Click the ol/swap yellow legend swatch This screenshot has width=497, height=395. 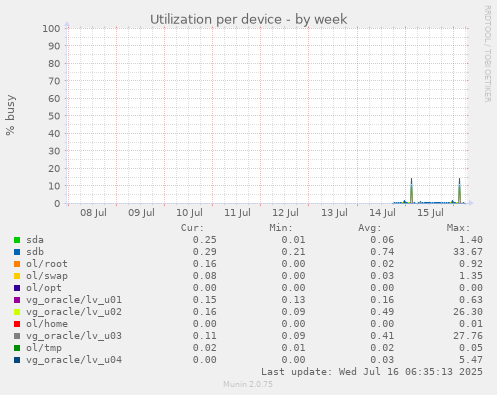click(17, 276)
